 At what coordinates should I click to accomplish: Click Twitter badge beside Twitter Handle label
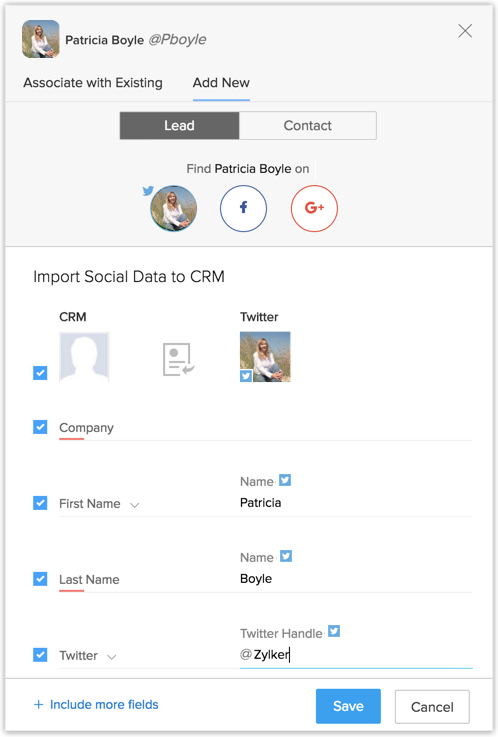(x=334, y=631)
